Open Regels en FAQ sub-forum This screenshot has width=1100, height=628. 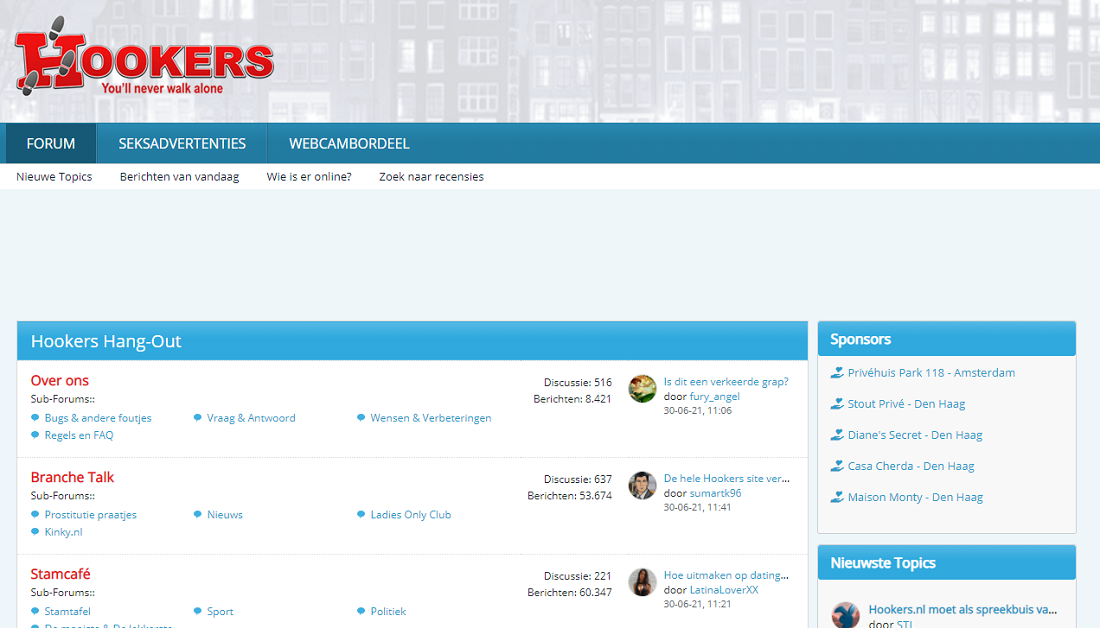(79, 435)
